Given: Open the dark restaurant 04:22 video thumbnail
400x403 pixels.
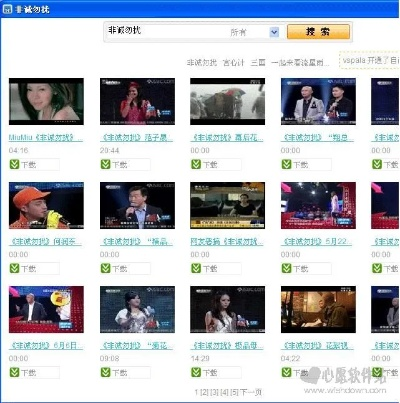Looking at the screenshot, I should point(318,310).
